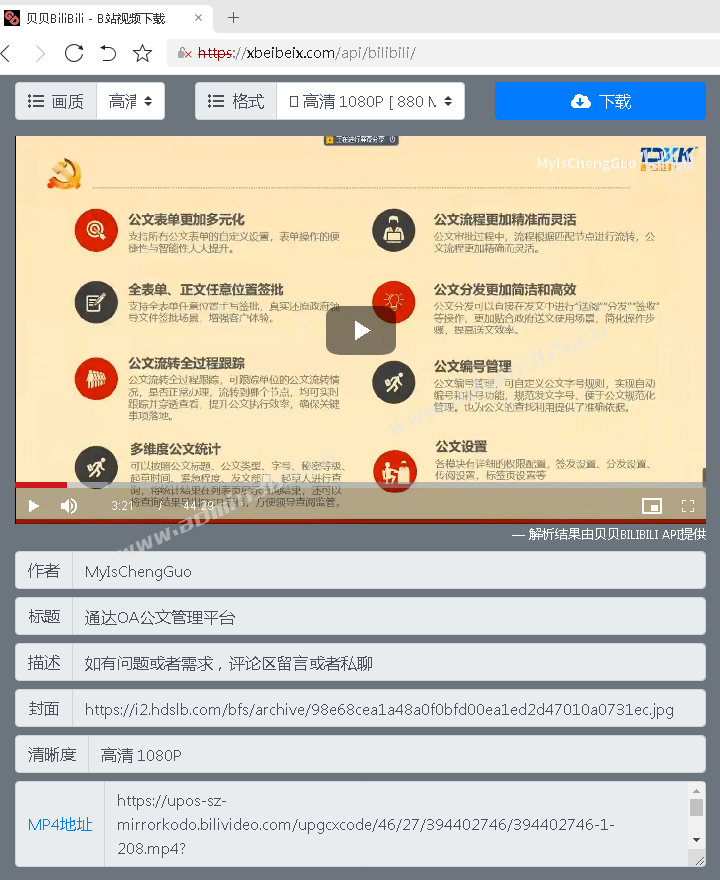This screenshot has width=720, height=880.
Task: Click scroll-up arrow in MP4 address box
Action: point(696,791)
